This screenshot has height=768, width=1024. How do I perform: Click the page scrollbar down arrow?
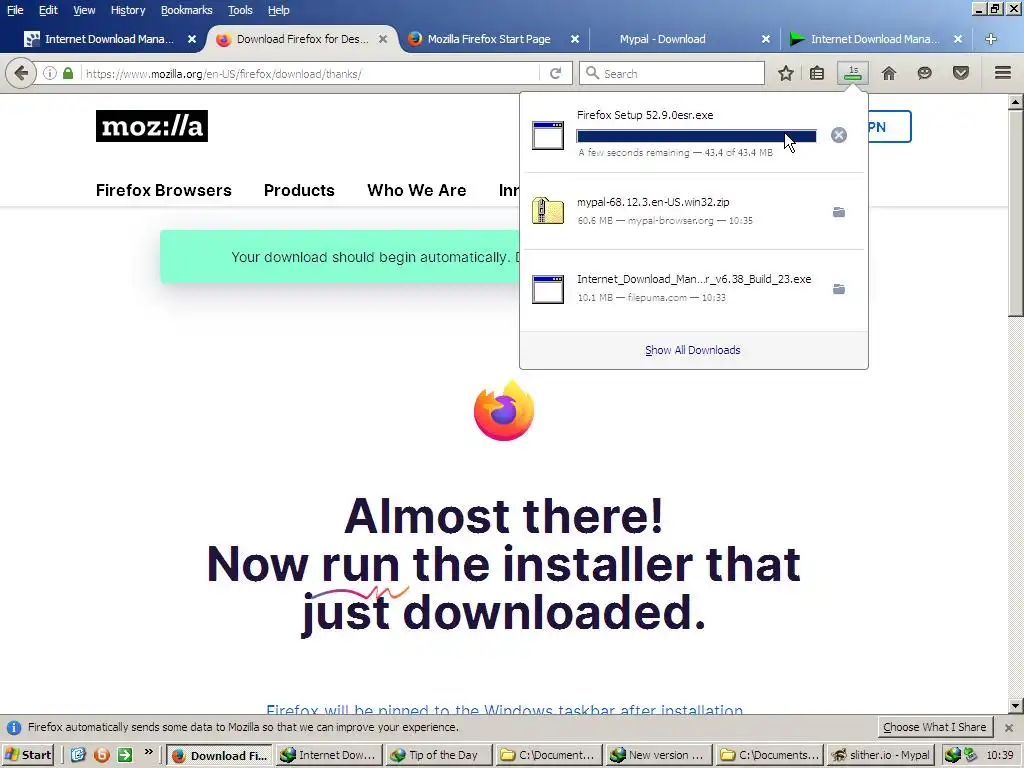(1016, 705)
